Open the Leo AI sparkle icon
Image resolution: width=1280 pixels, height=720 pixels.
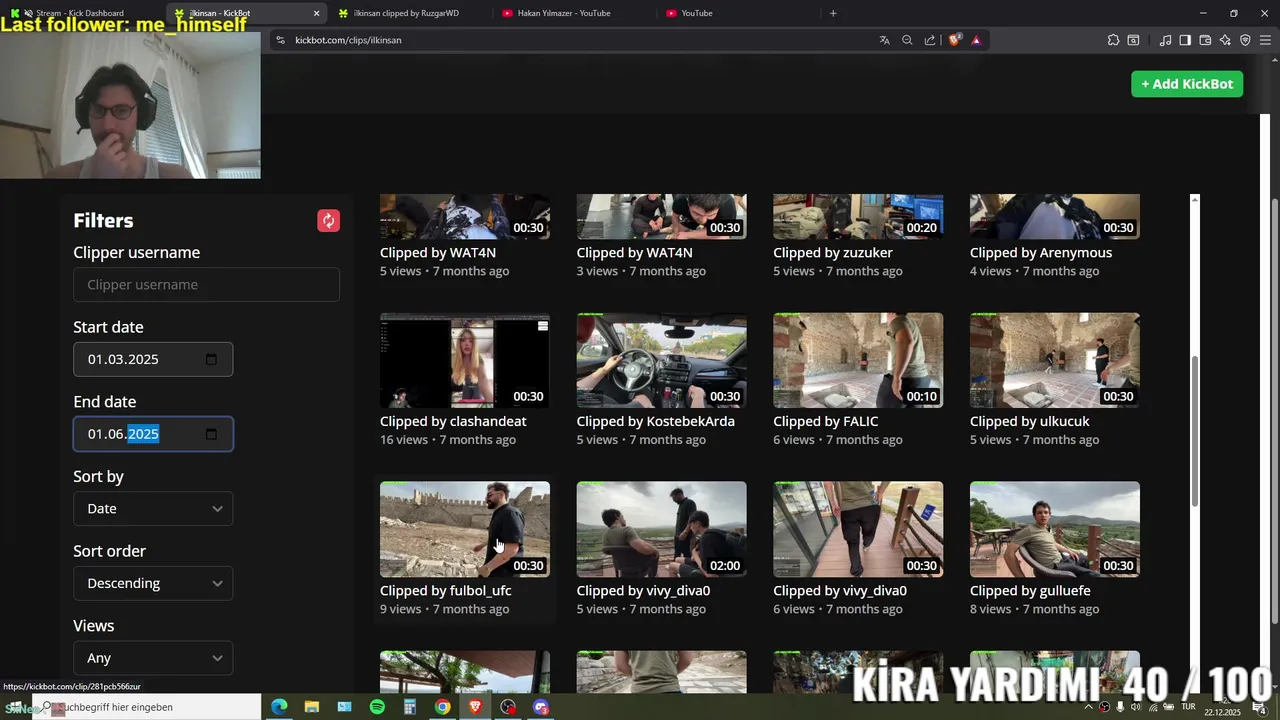tap(1225, 40)
